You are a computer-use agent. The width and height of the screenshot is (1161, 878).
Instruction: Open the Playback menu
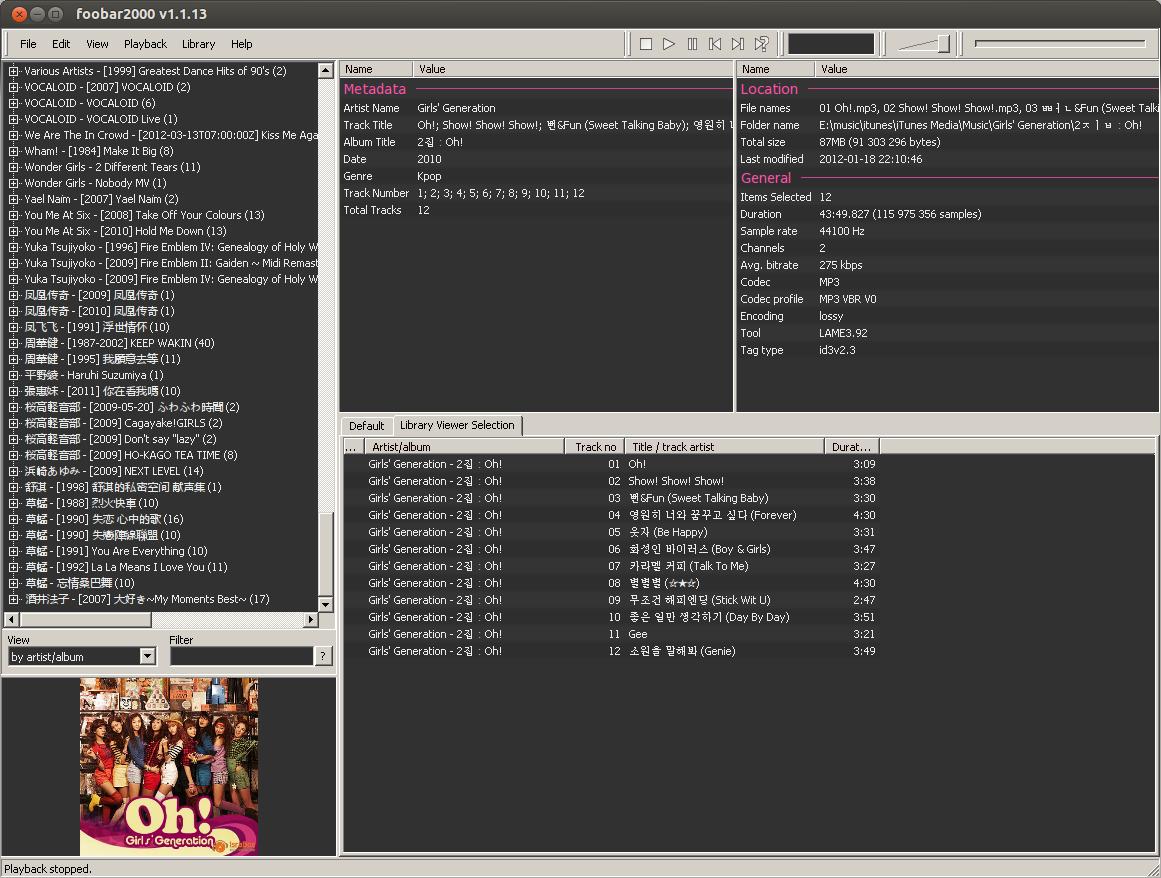(x=145, y=44)
